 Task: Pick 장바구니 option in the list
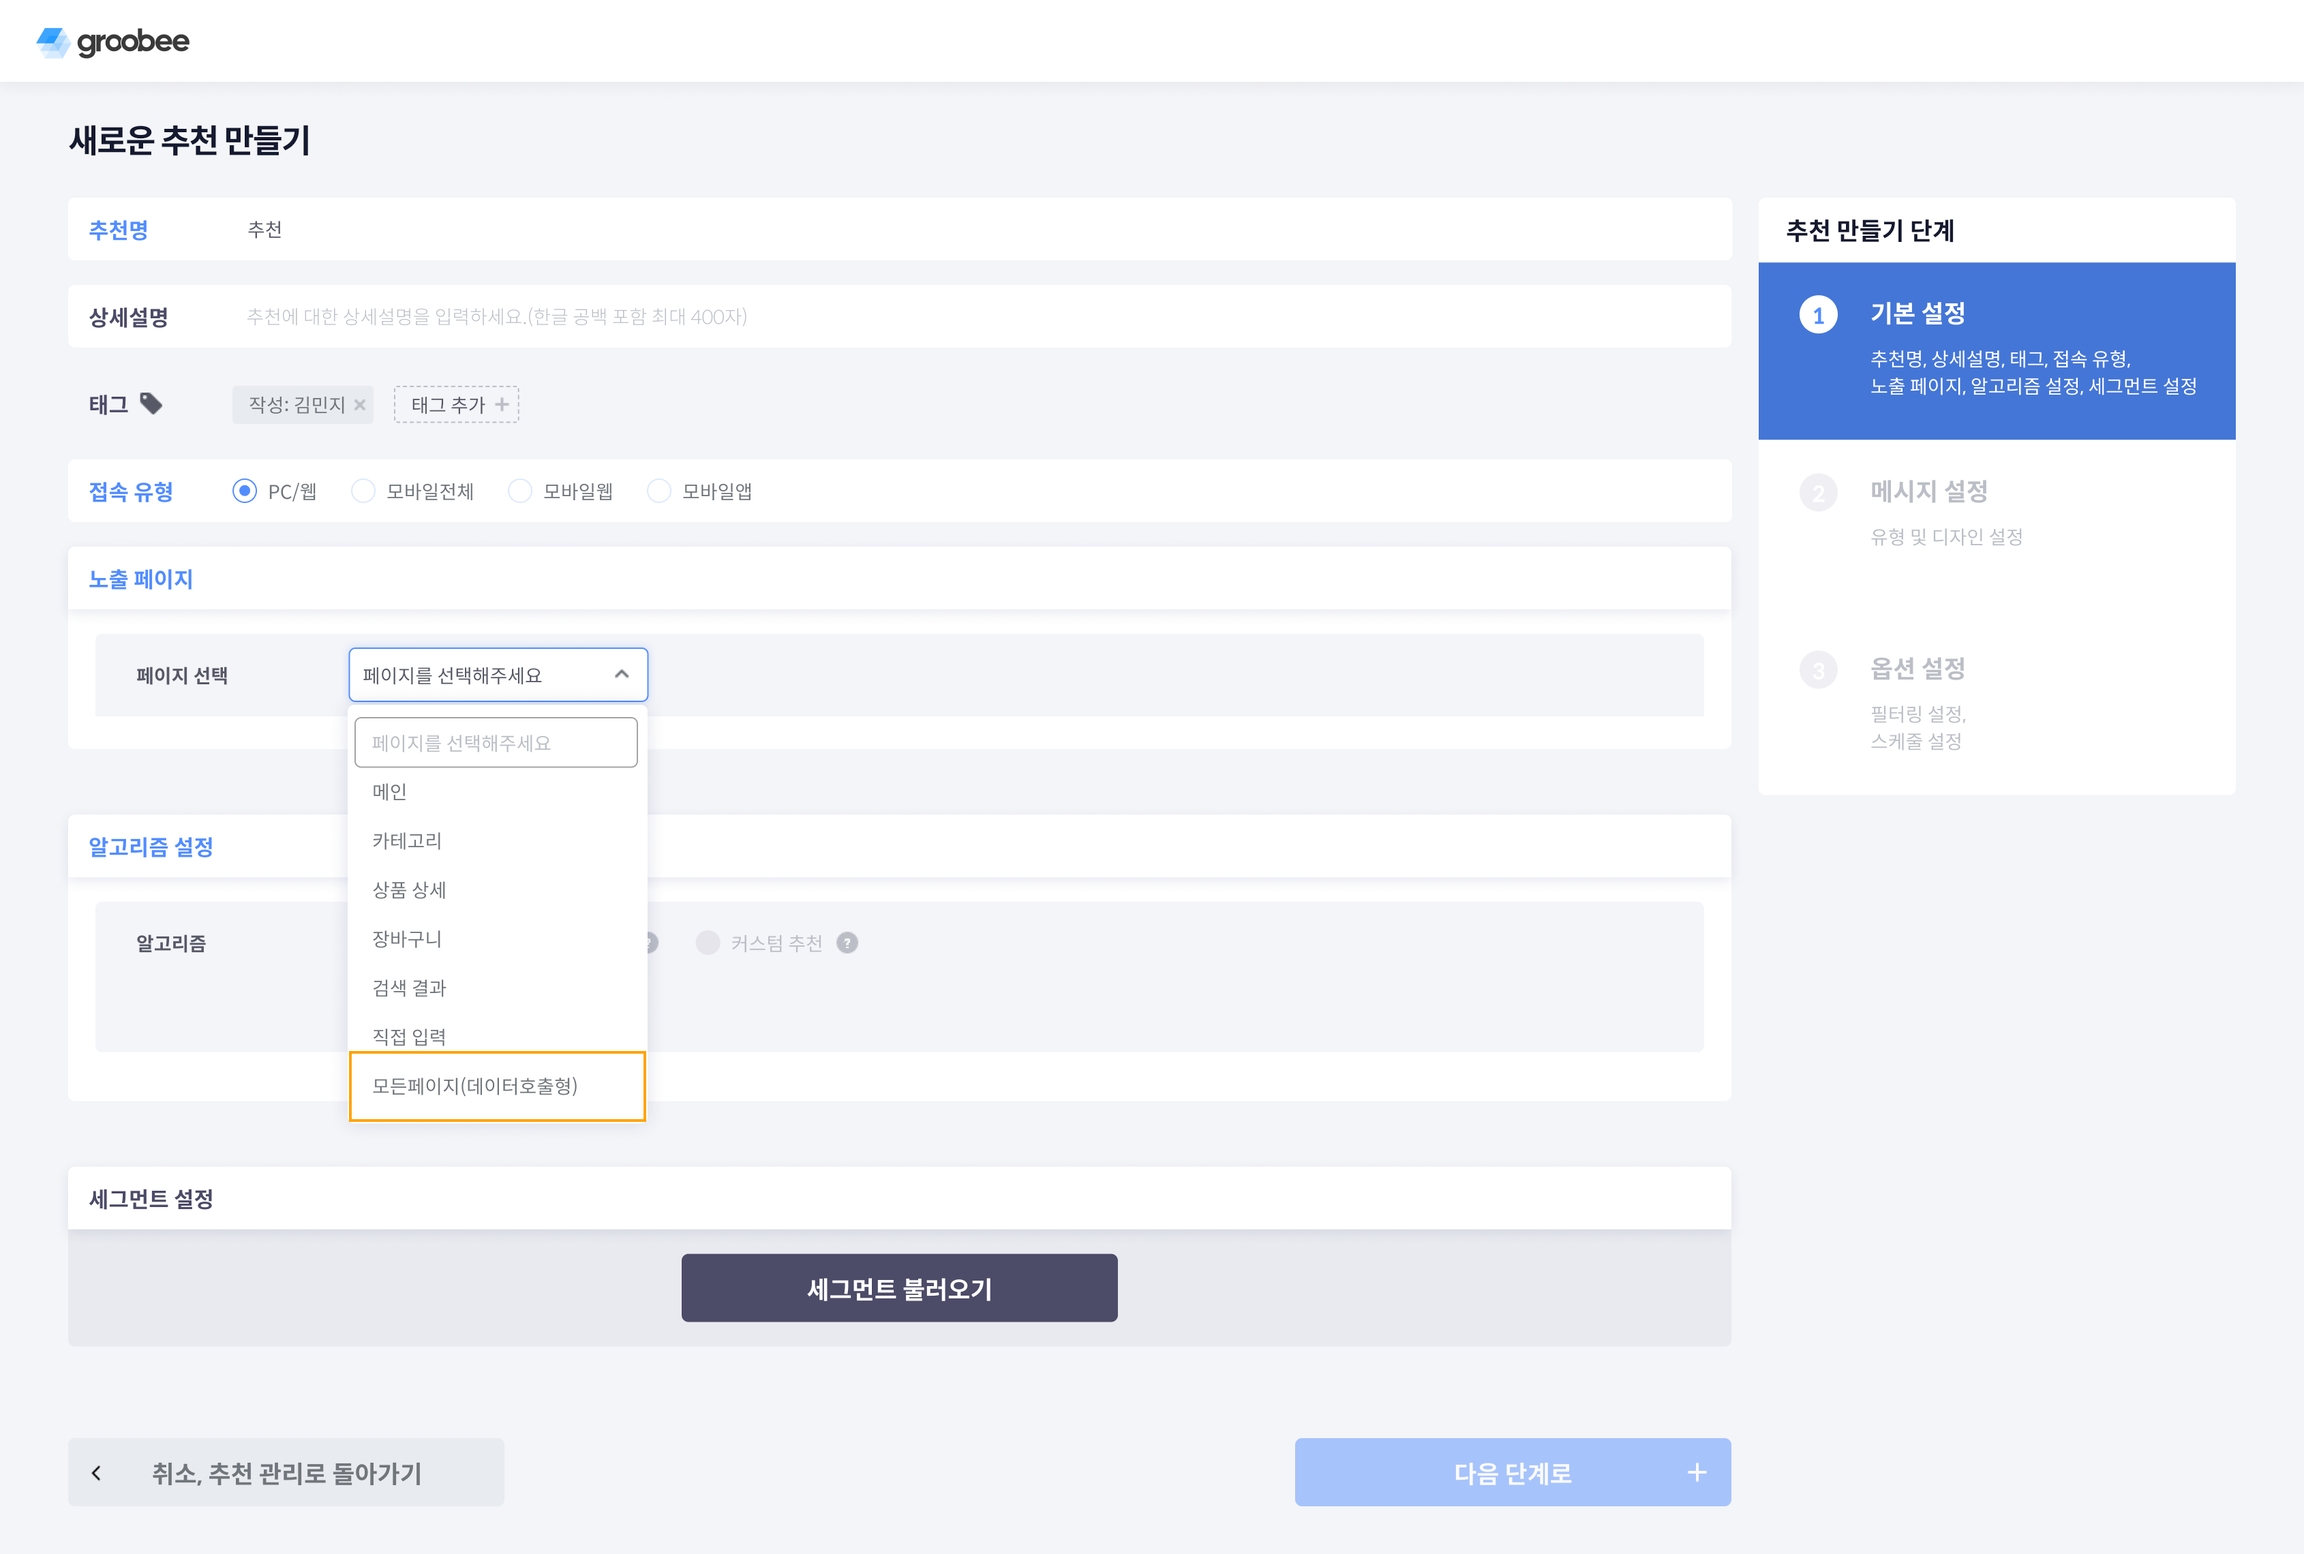[407, 939]
